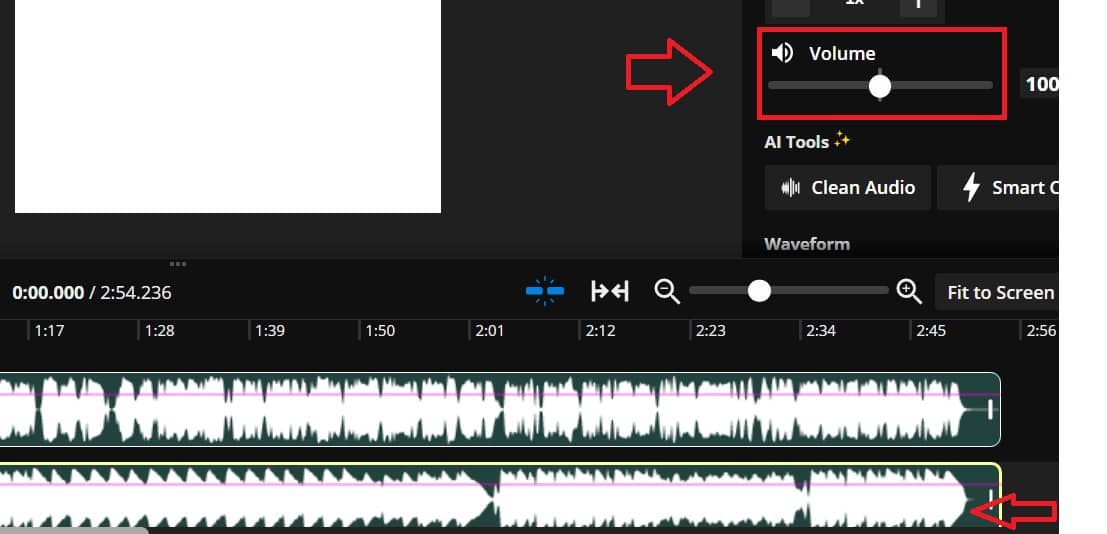Click the upper clip's right trim handle
Screen dimensions: 1107x534
click(991, 409)
